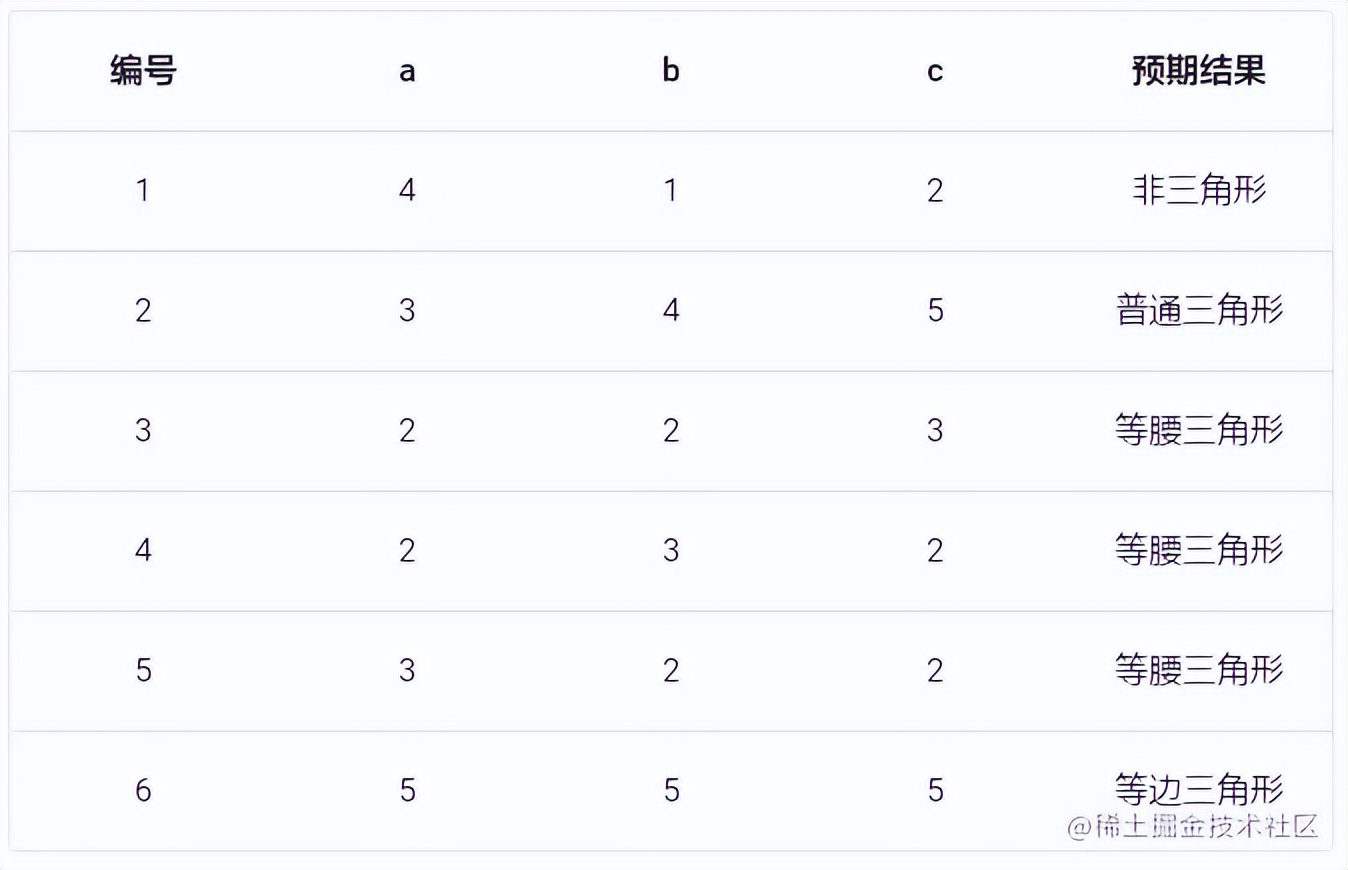Click row number 1 in 编号 column

point(143,190)
